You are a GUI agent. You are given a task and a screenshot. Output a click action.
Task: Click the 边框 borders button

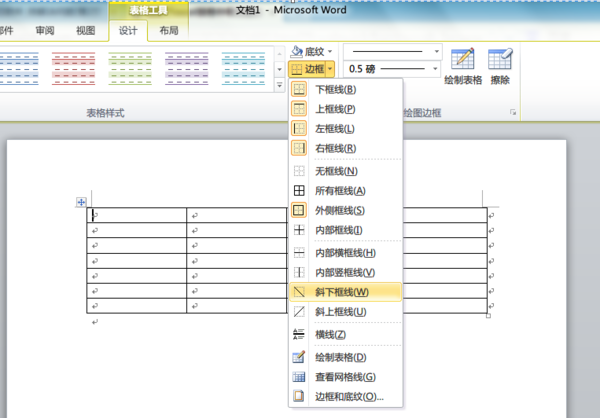(x=307, y=69)
